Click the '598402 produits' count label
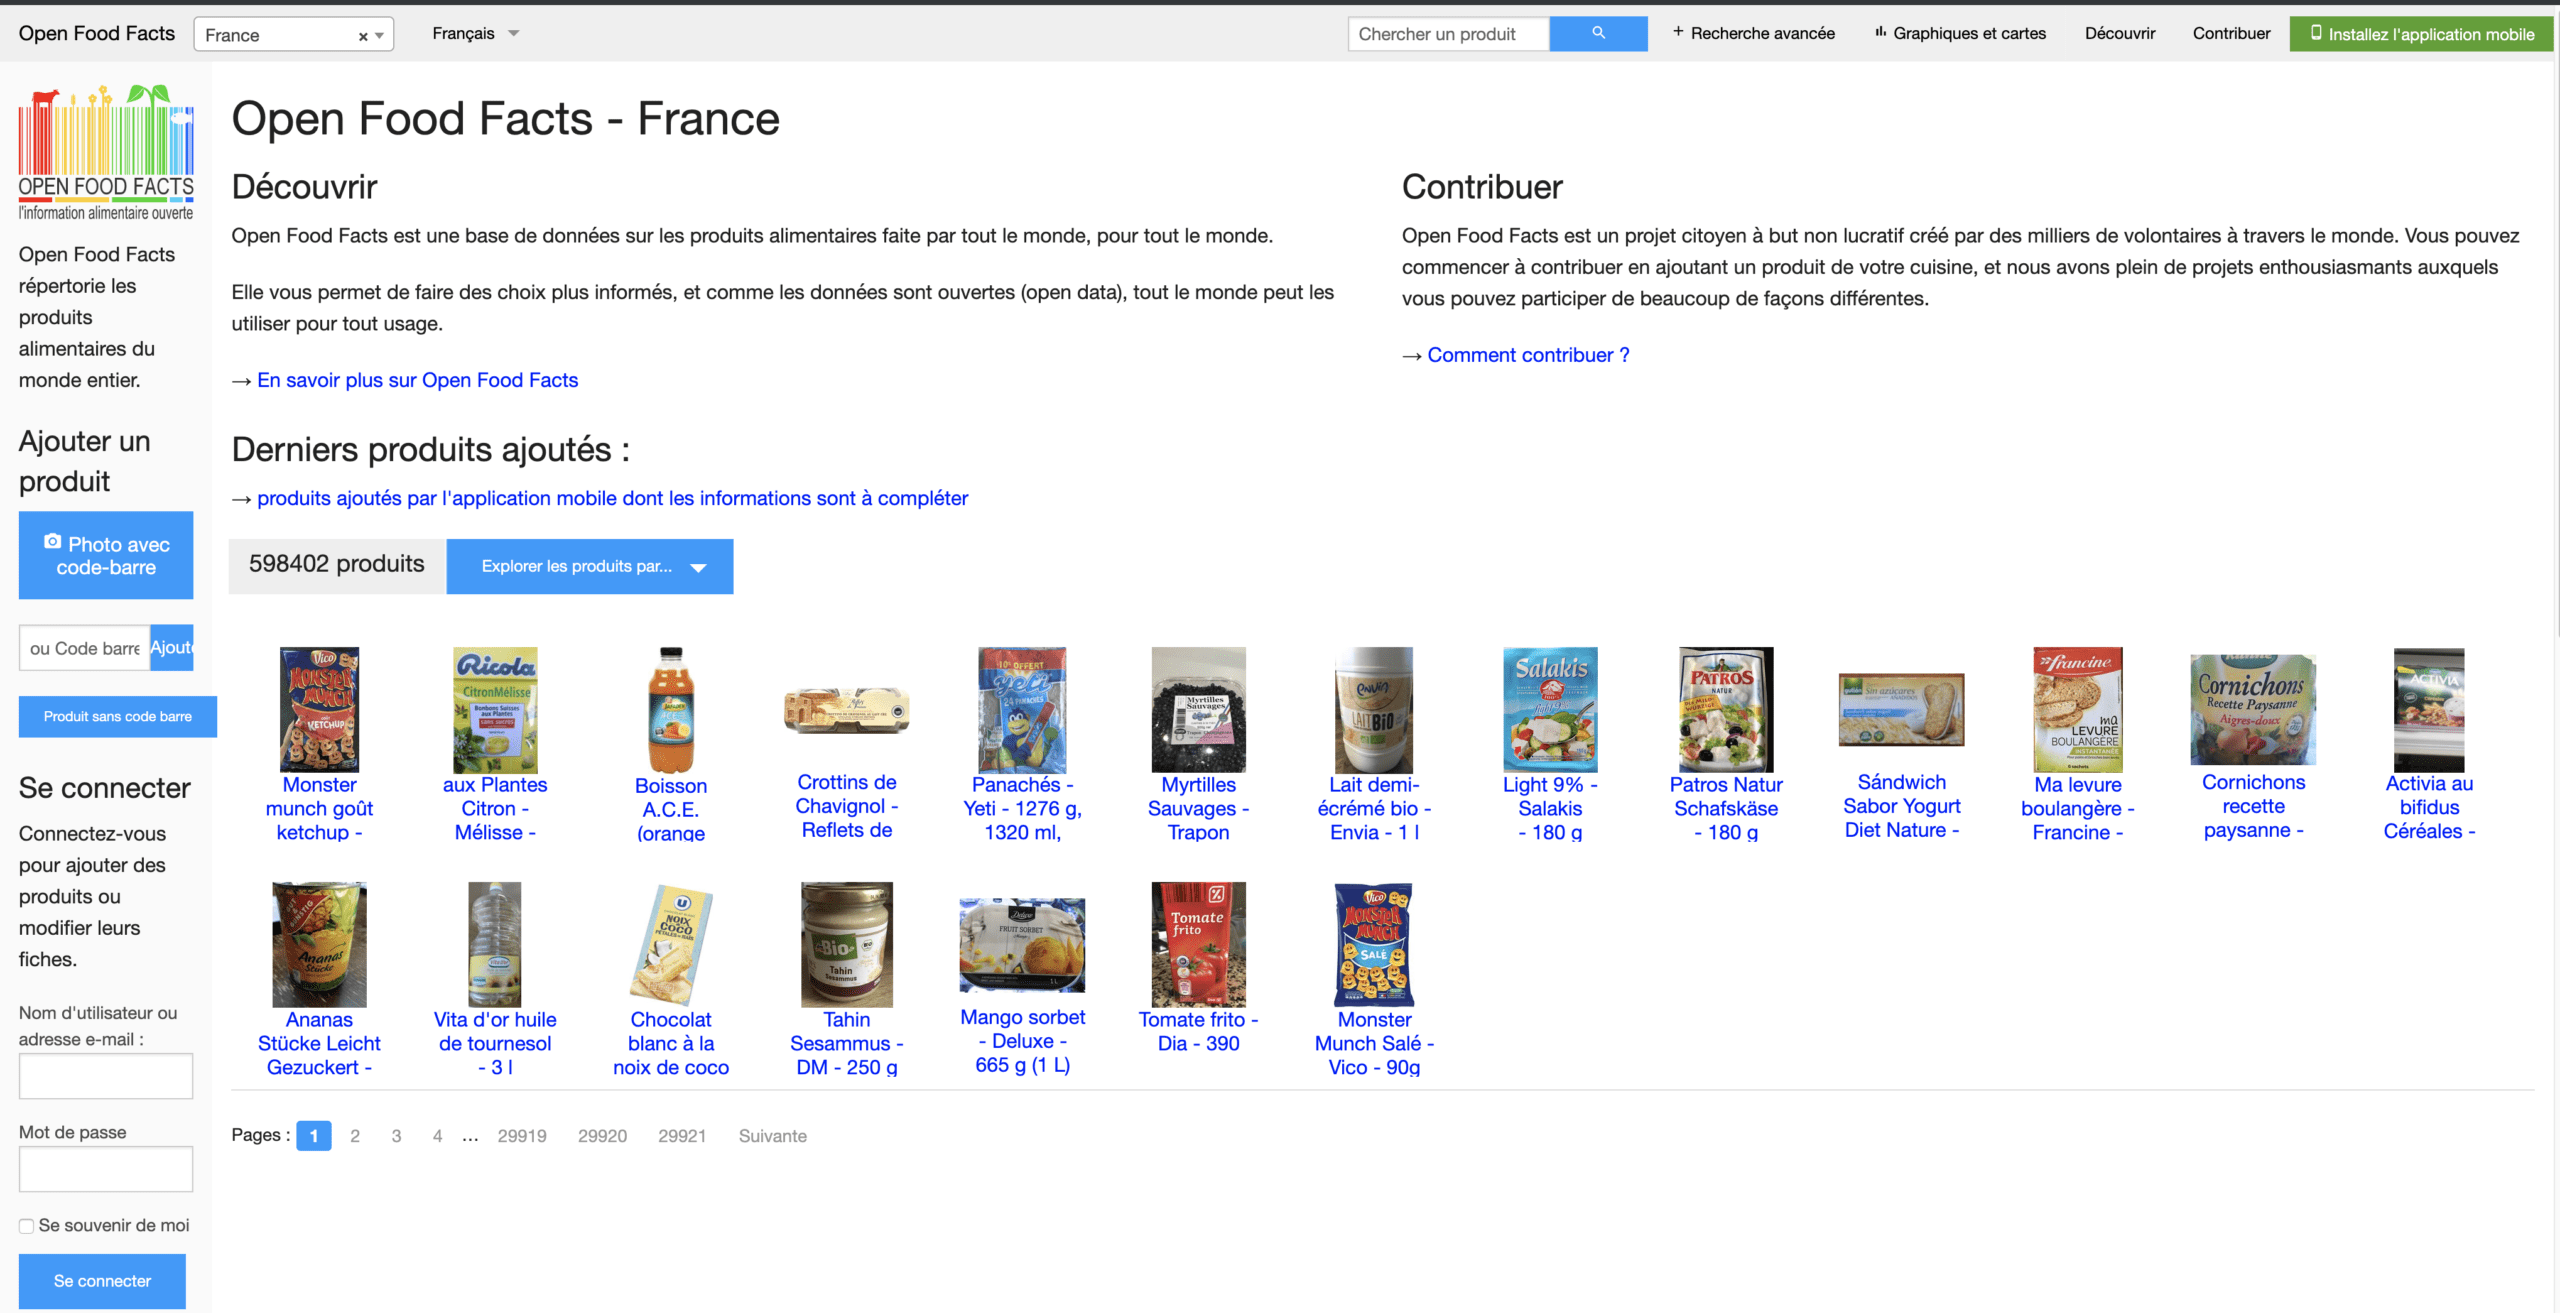Screen dimensions: 2560x1313 (x=337, y=564)
